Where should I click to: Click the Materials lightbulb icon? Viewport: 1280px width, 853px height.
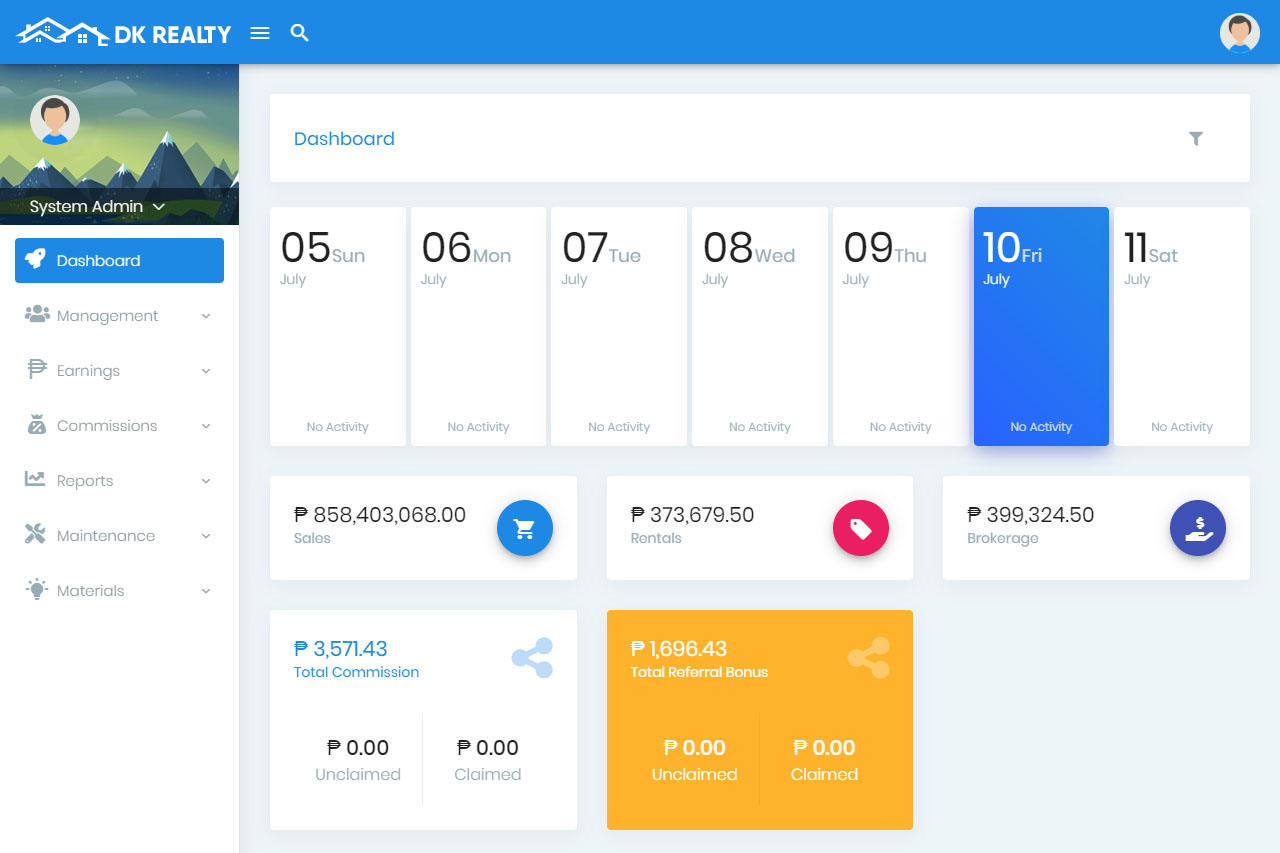[x=37, y=589]
